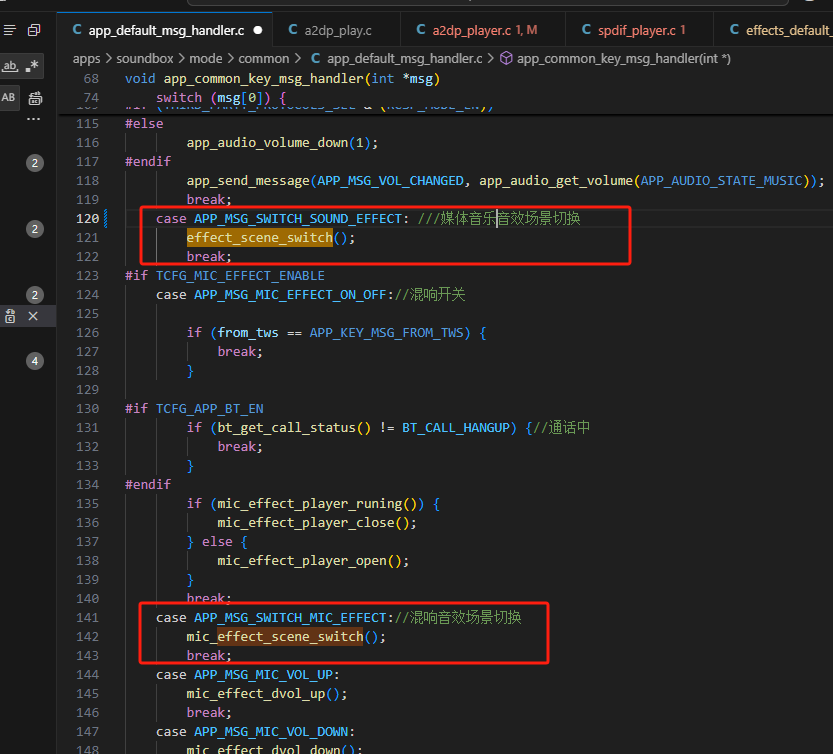The width and height of the screenshot is (833, 754).
Task: Switch to the a2dp_player.c tab
Action: (483, 30)
